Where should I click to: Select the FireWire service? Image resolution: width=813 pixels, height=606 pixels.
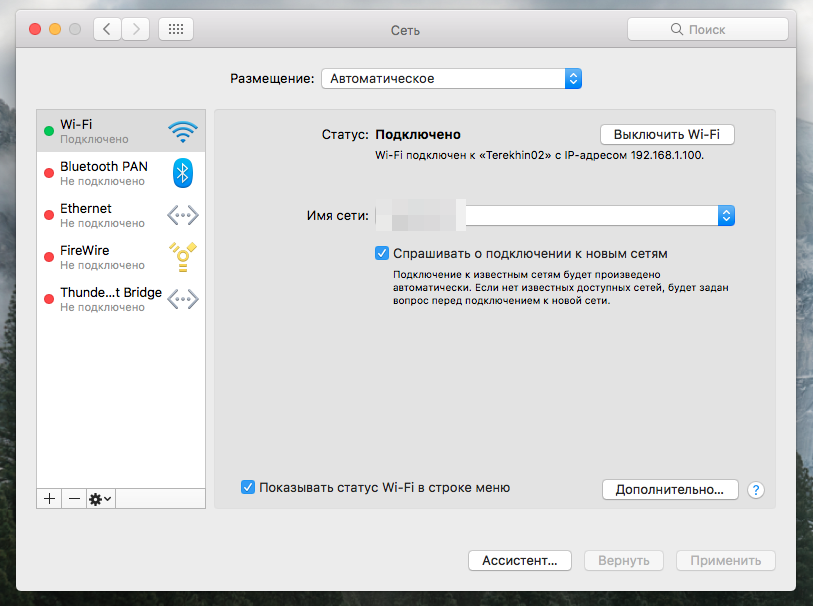click(121, 257)
